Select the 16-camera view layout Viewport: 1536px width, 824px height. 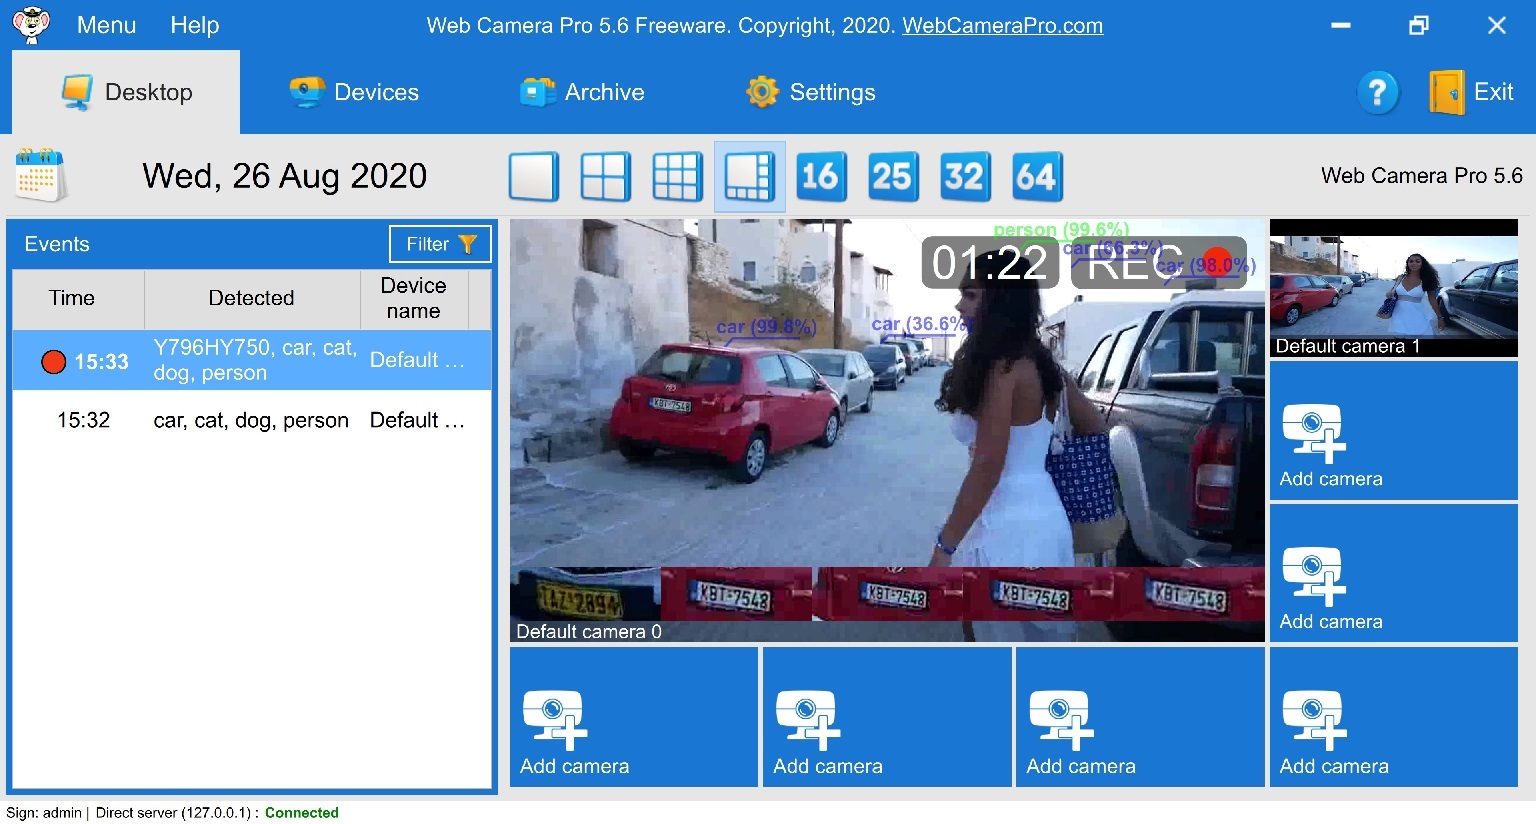pyautogui.click(x=821, y=176)
